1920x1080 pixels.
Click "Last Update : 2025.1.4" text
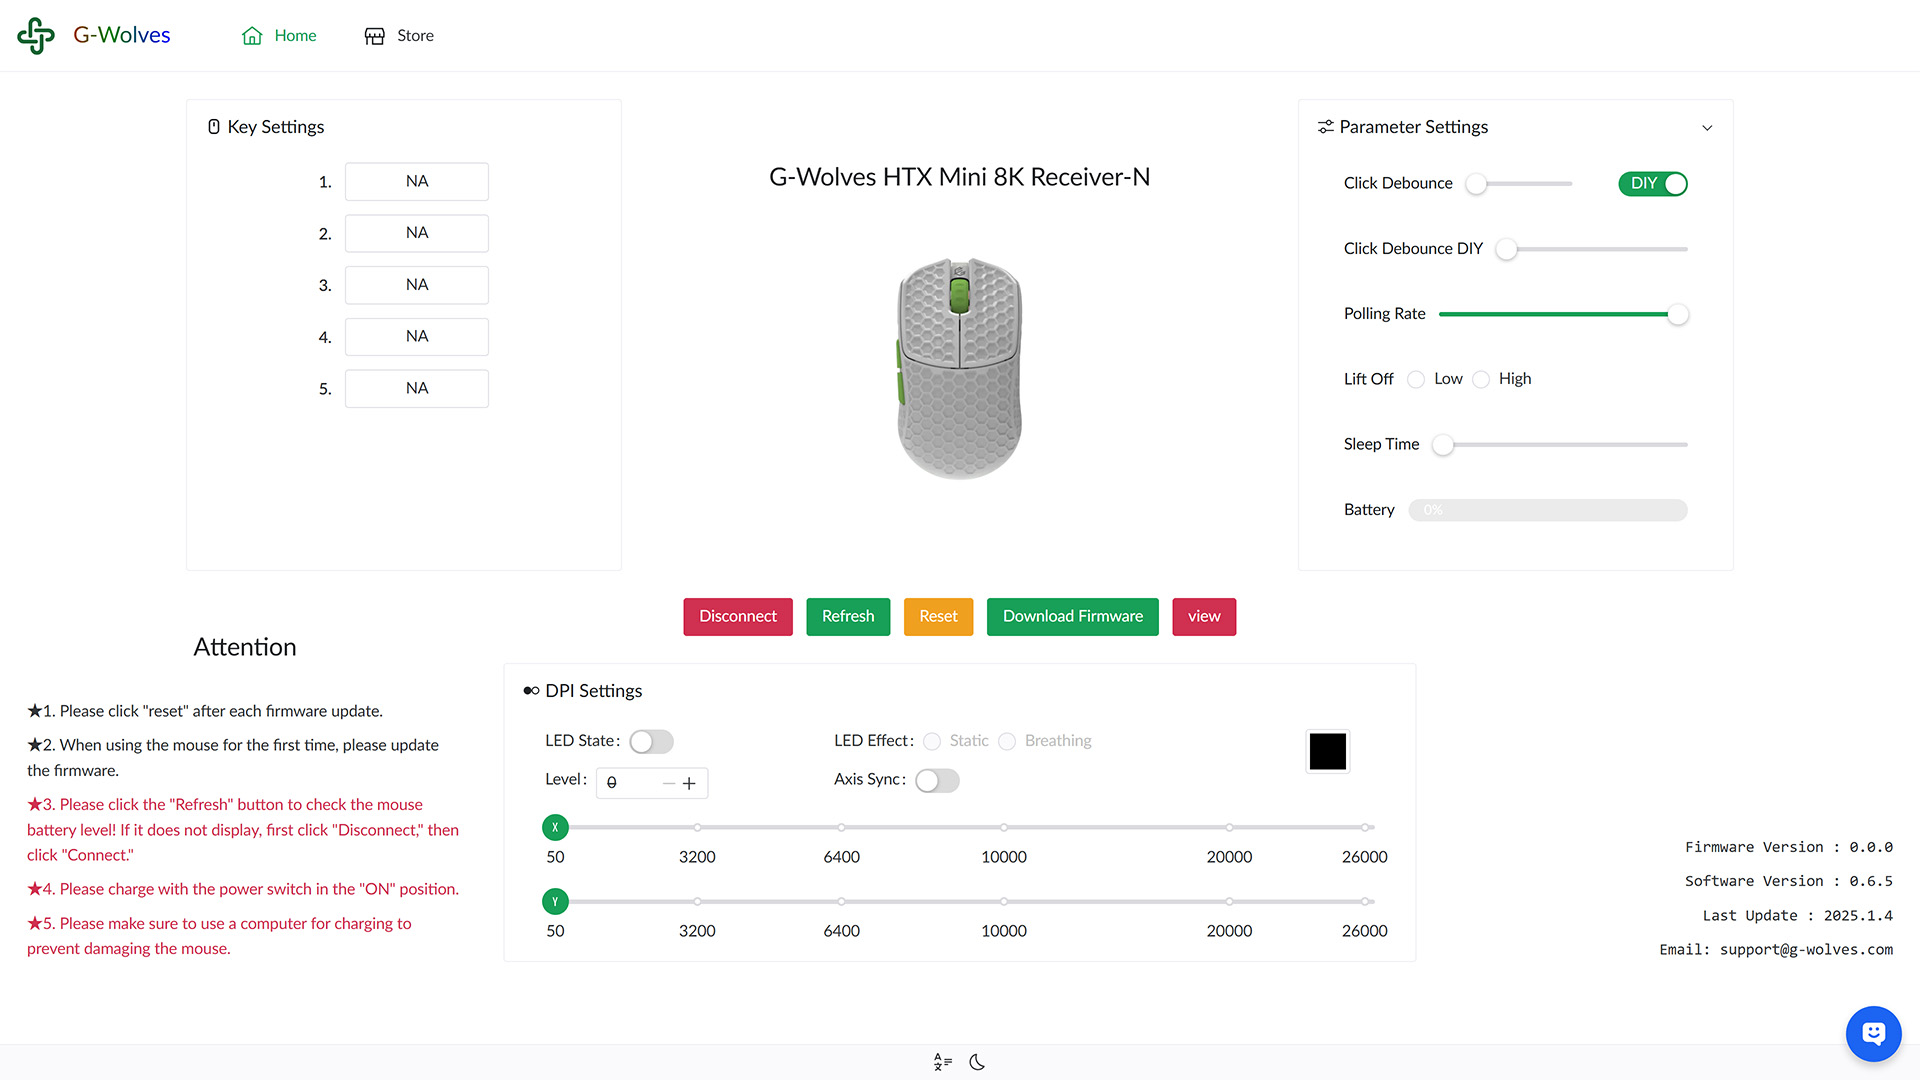coord(1798,916)
